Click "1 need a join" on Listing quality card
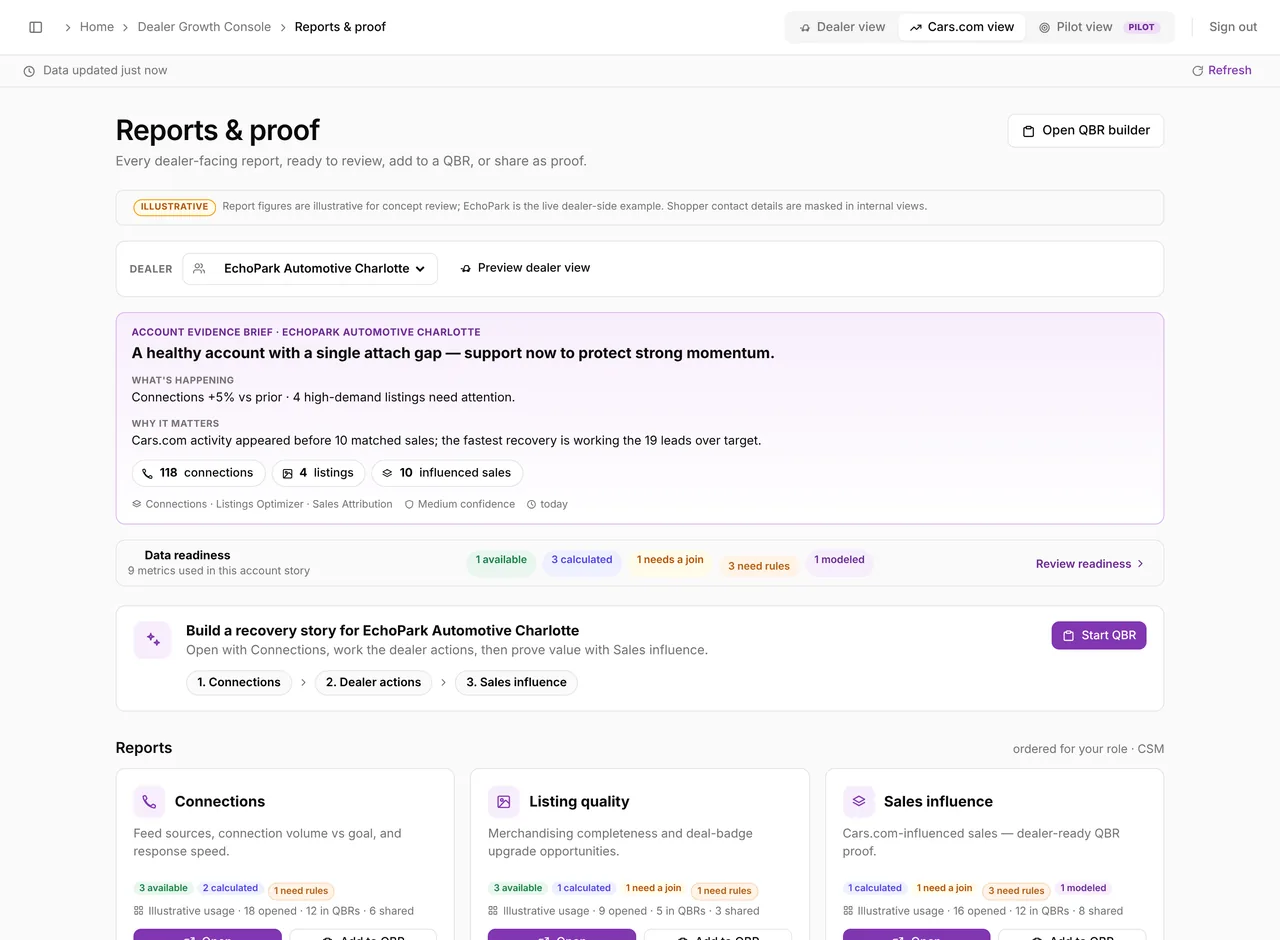 (x=654, y=888)
